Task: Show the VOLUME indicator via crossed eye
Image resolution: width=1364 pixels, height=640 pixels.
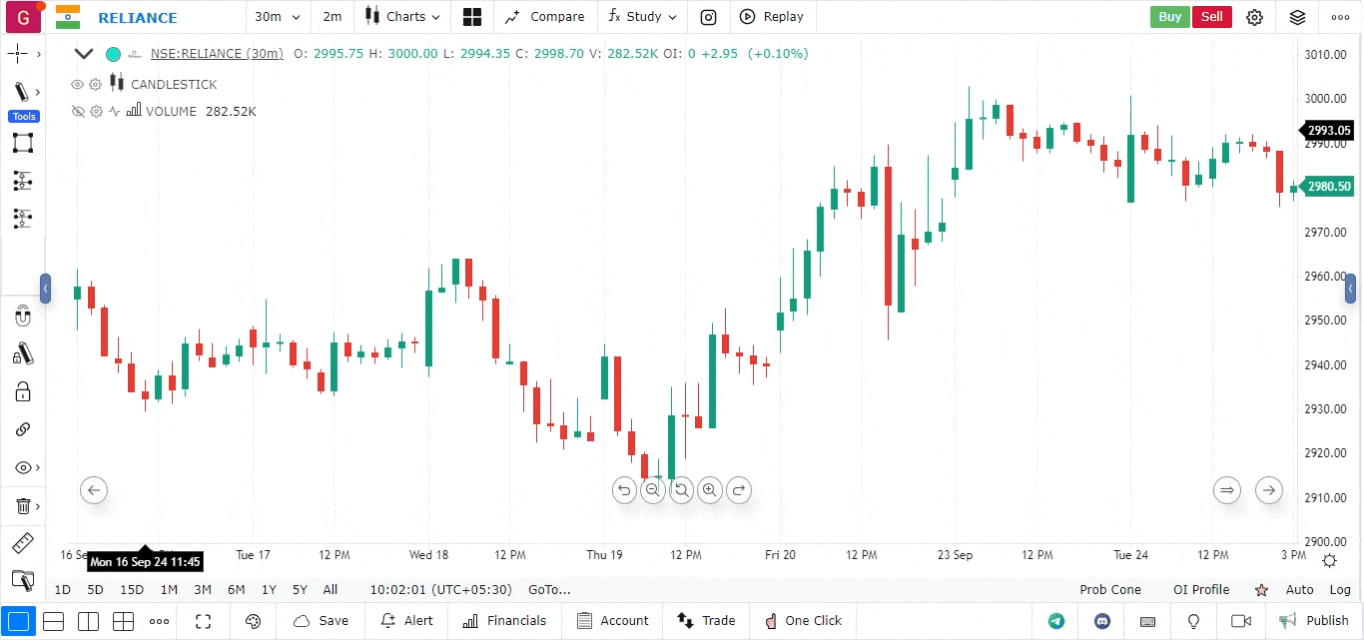Action: (x=77, y=112)
